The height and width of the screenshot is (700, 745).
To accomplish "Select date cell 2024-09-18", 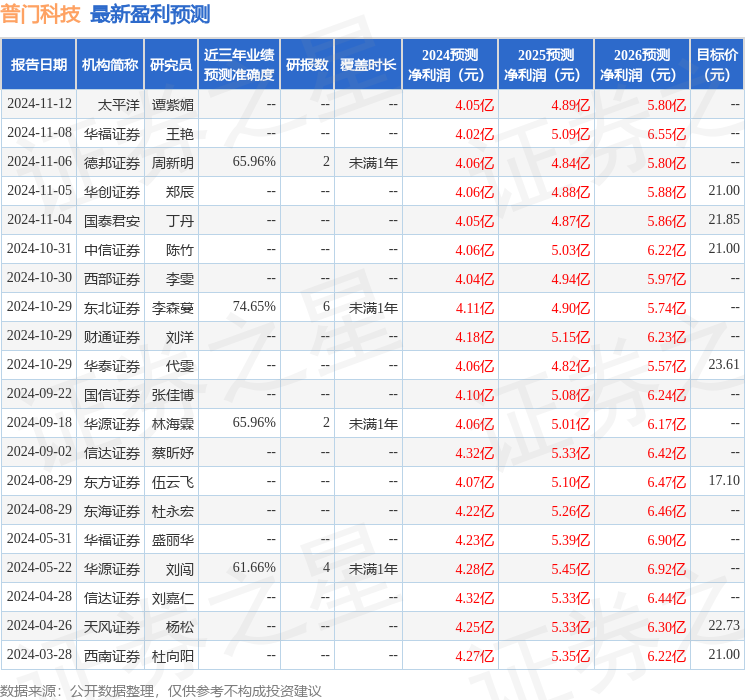I will [39, 422].
